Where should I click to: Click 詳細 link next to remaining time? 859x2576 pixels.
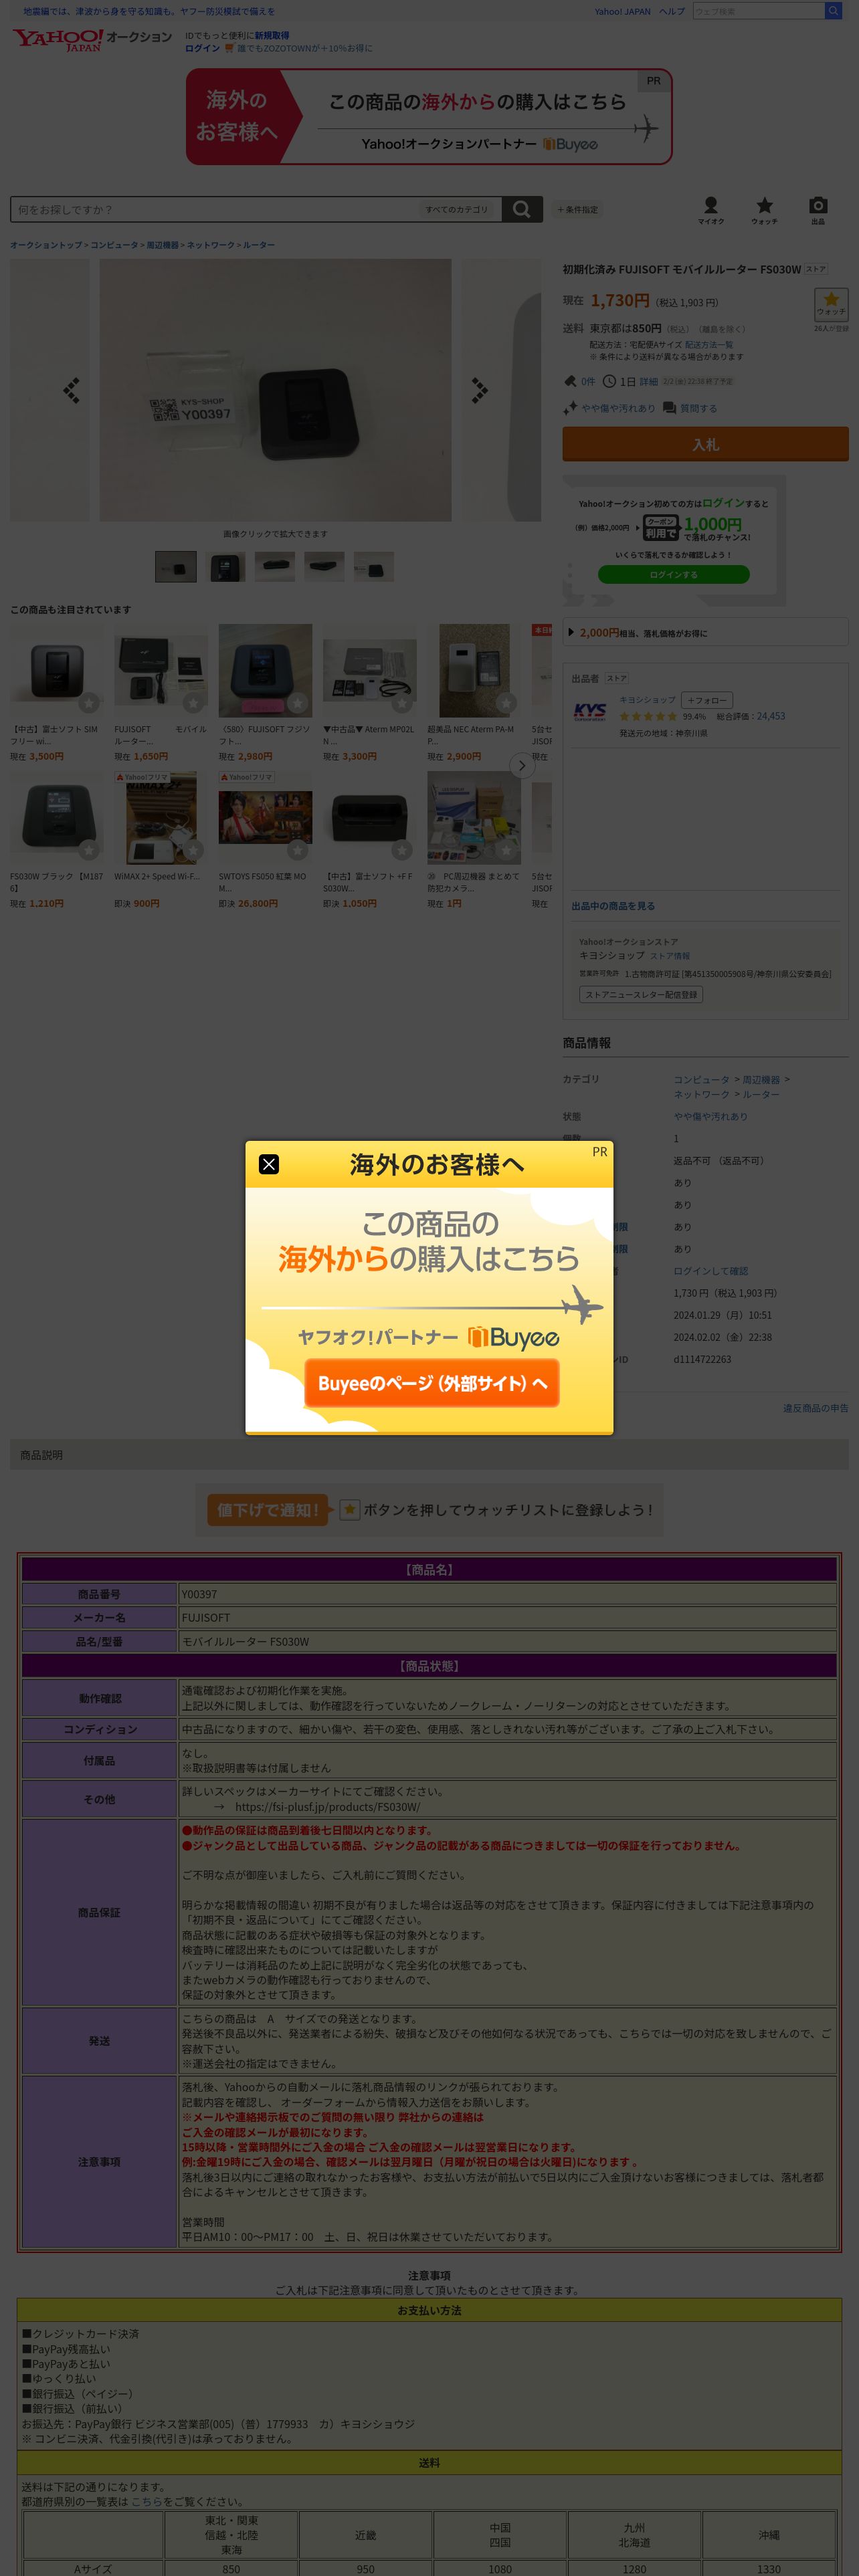click(648, 381)
